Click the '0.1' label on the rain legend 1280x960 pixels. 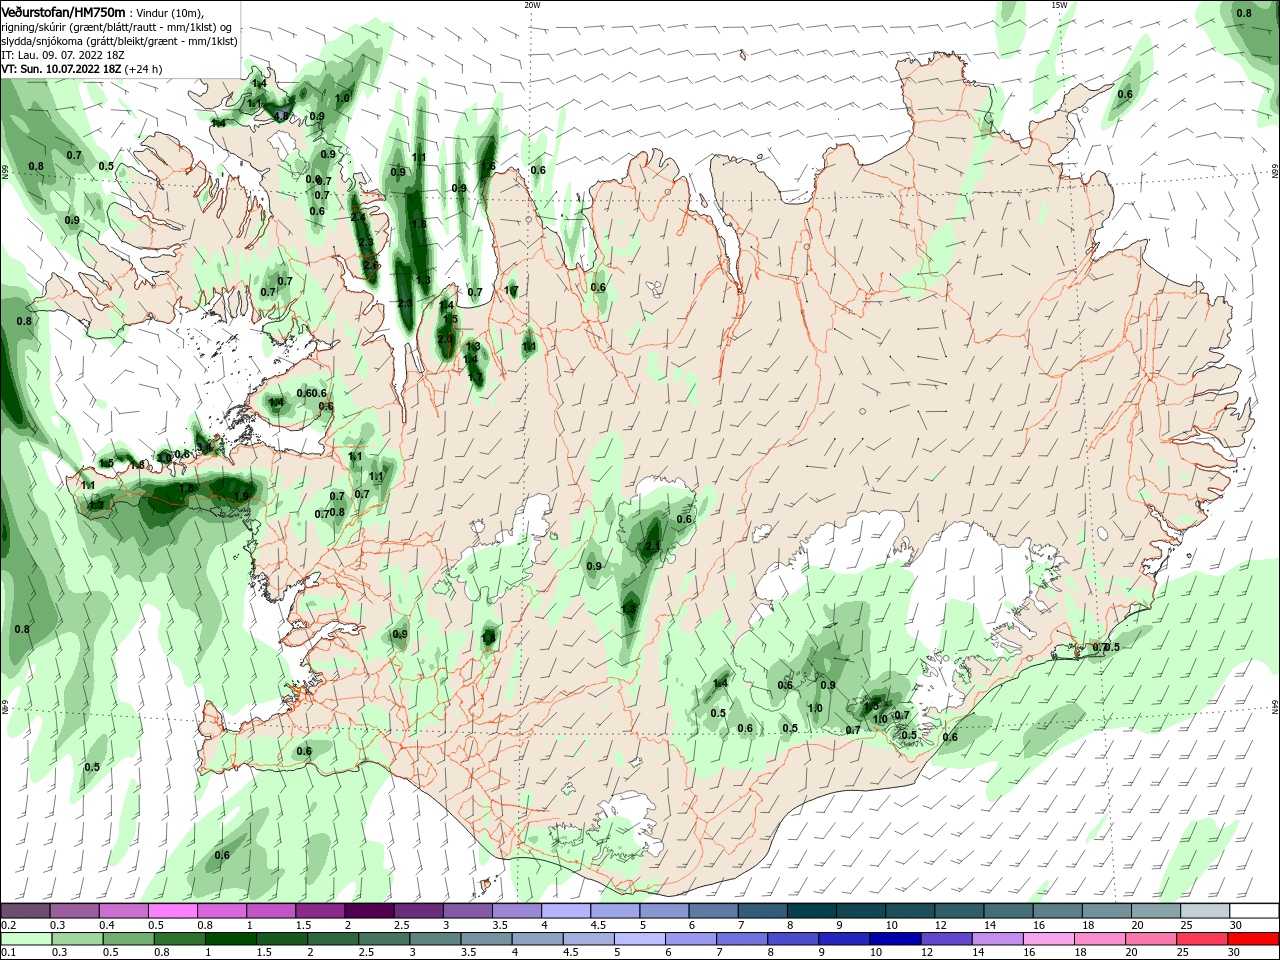(x=8, y=953)
